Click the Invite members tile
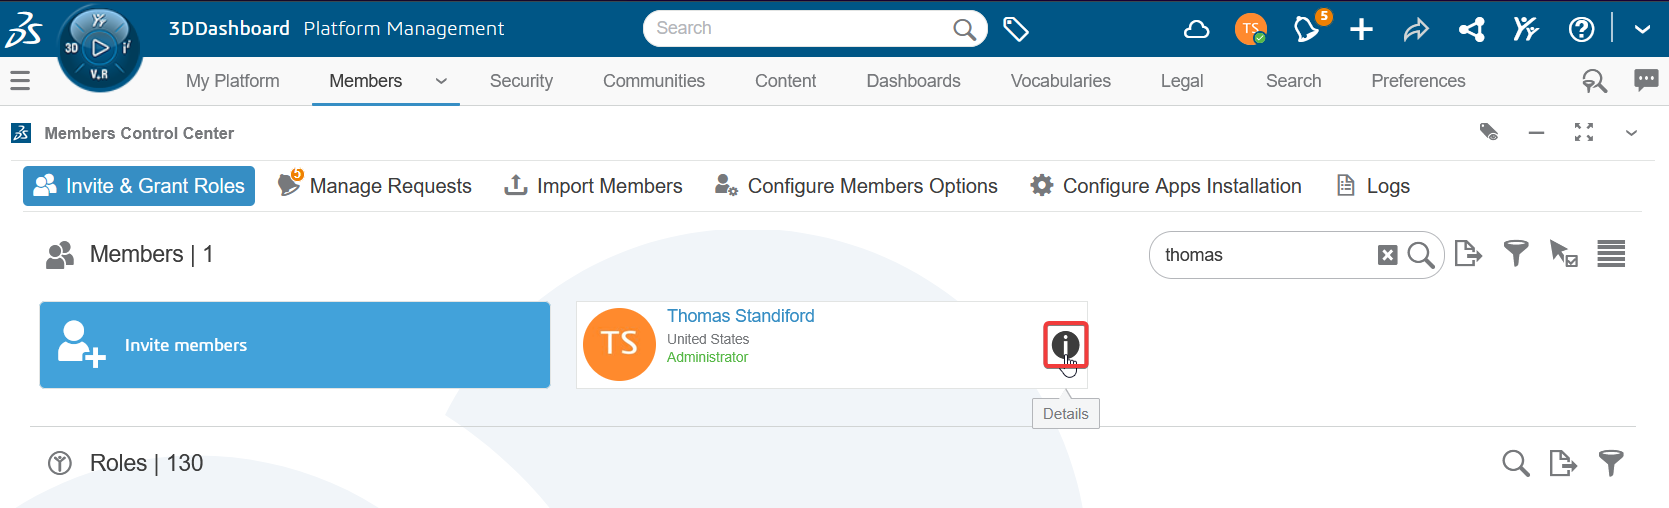 pyautogui.click(x=295, y=345)
